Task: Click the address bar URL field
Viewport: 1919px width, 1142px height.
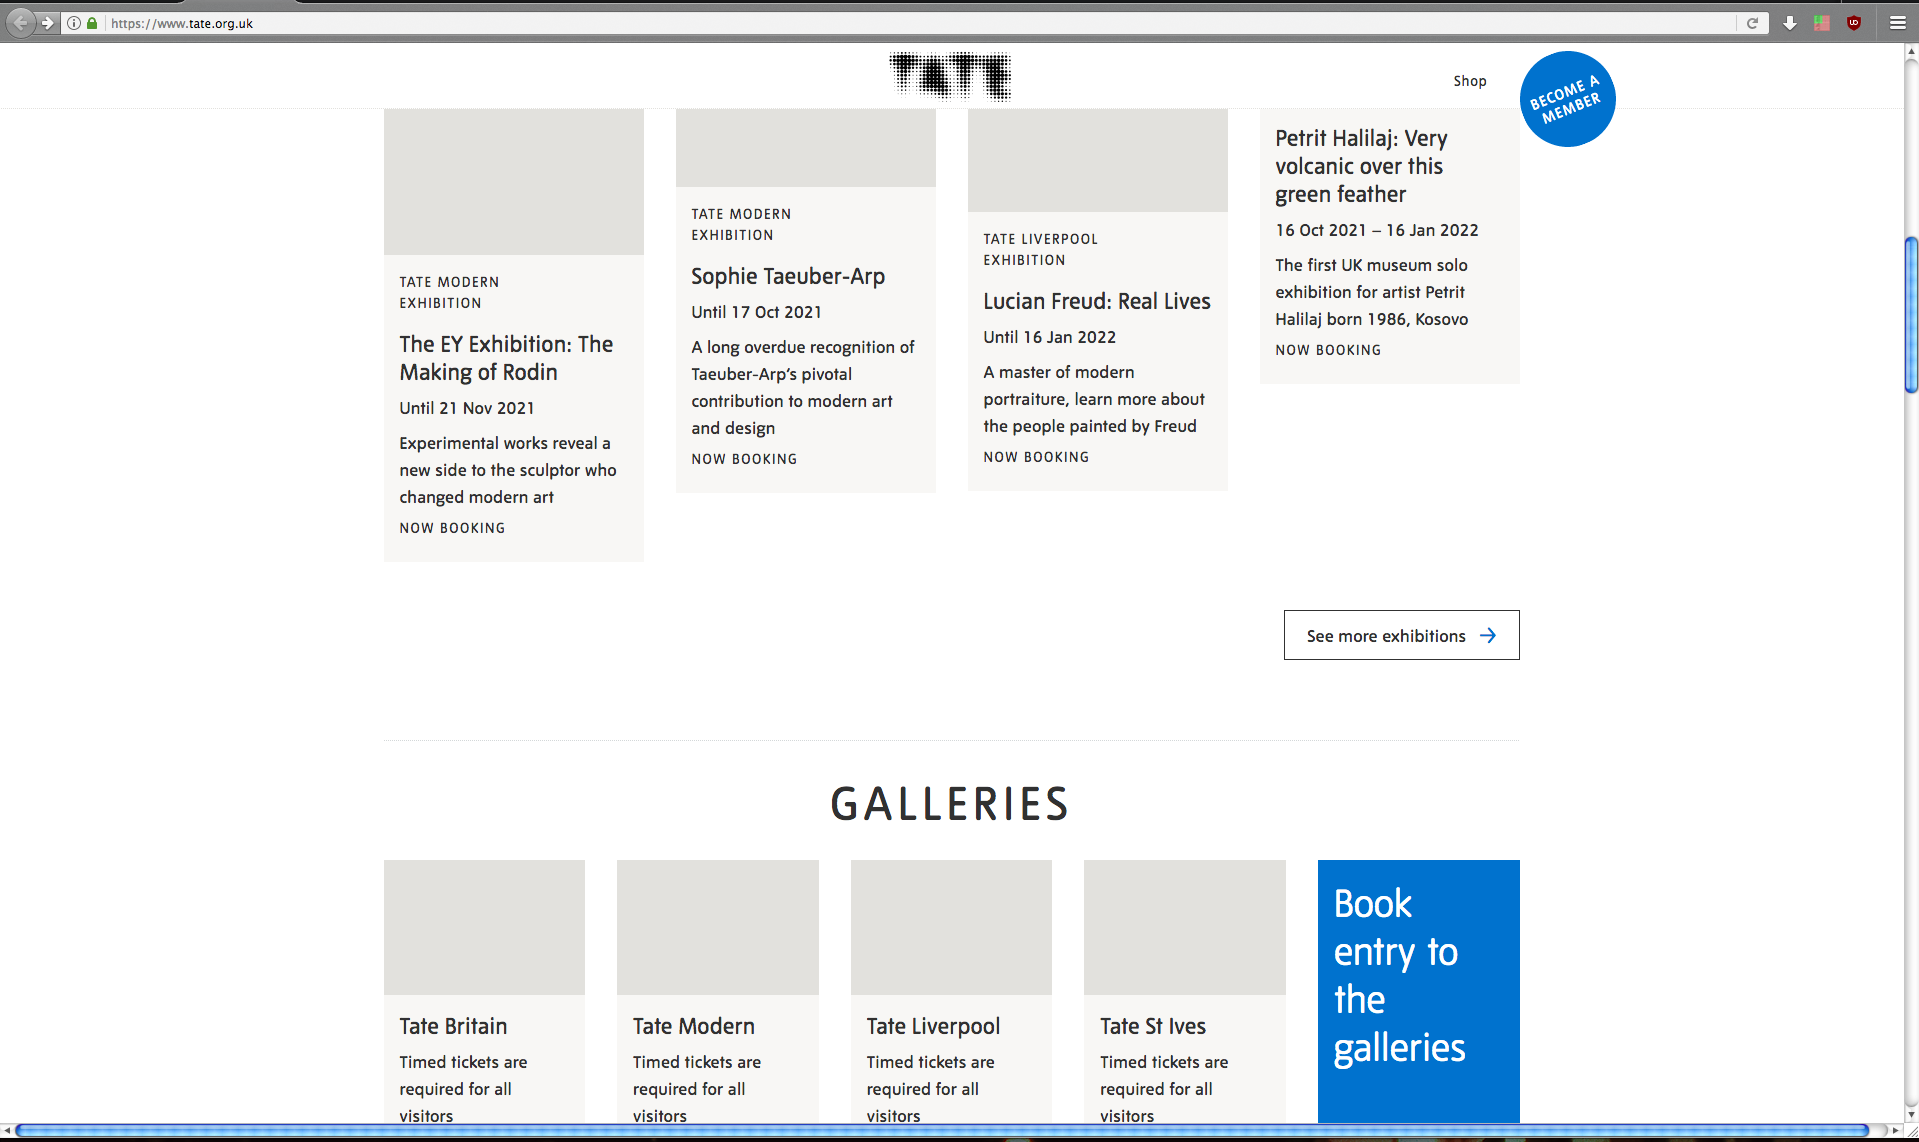Action: [920, 23]
